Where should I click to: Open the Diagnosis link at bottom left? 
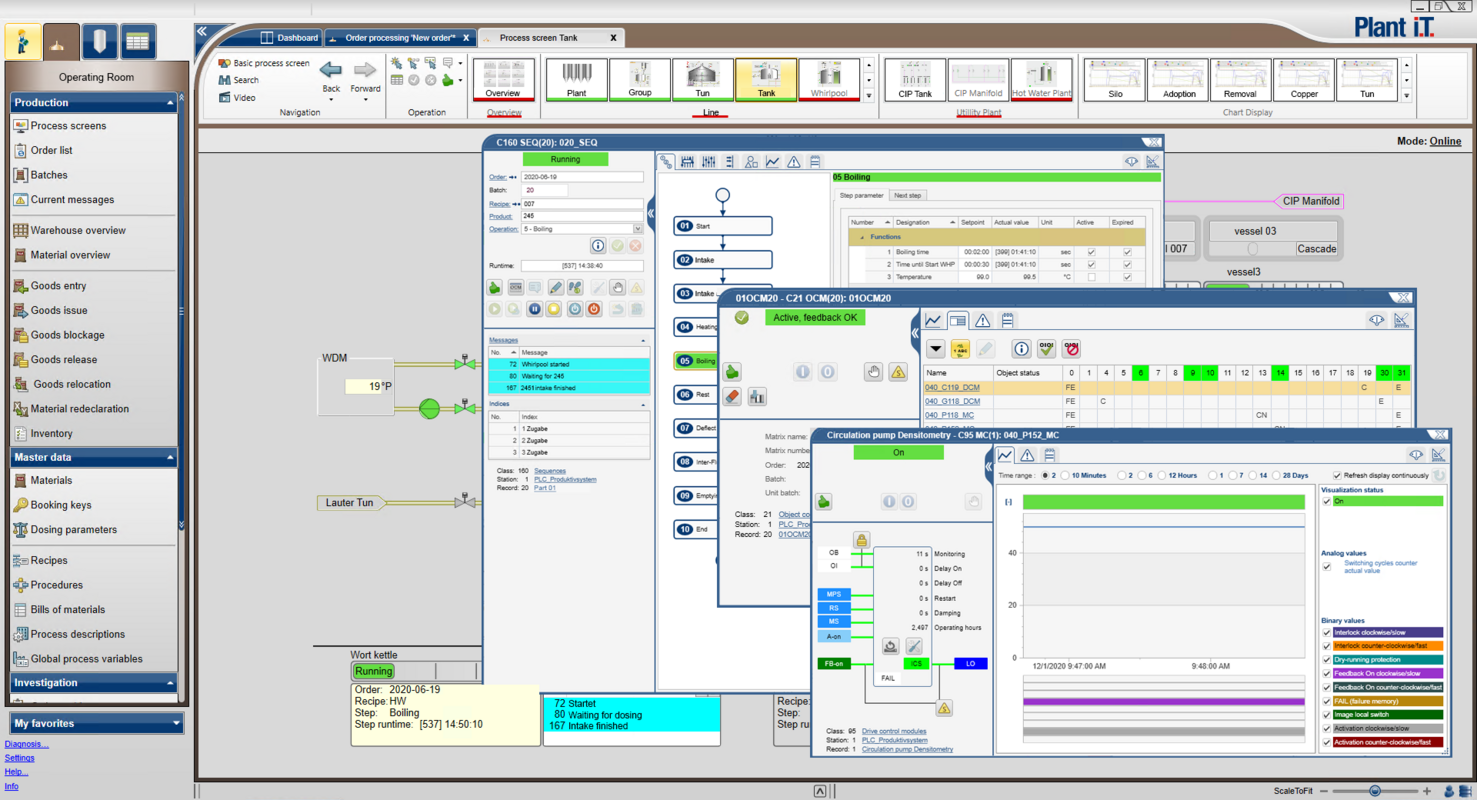pos(26,744)
